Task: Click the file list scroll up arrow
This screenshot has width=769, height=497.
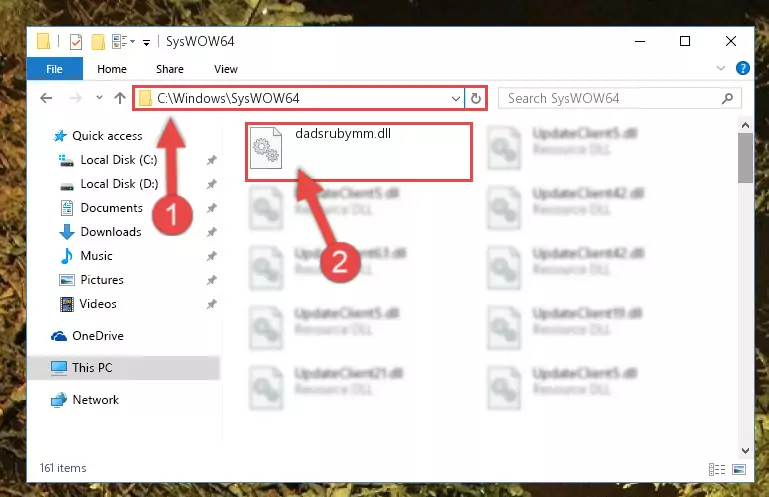Action: (x=745, y=126)
